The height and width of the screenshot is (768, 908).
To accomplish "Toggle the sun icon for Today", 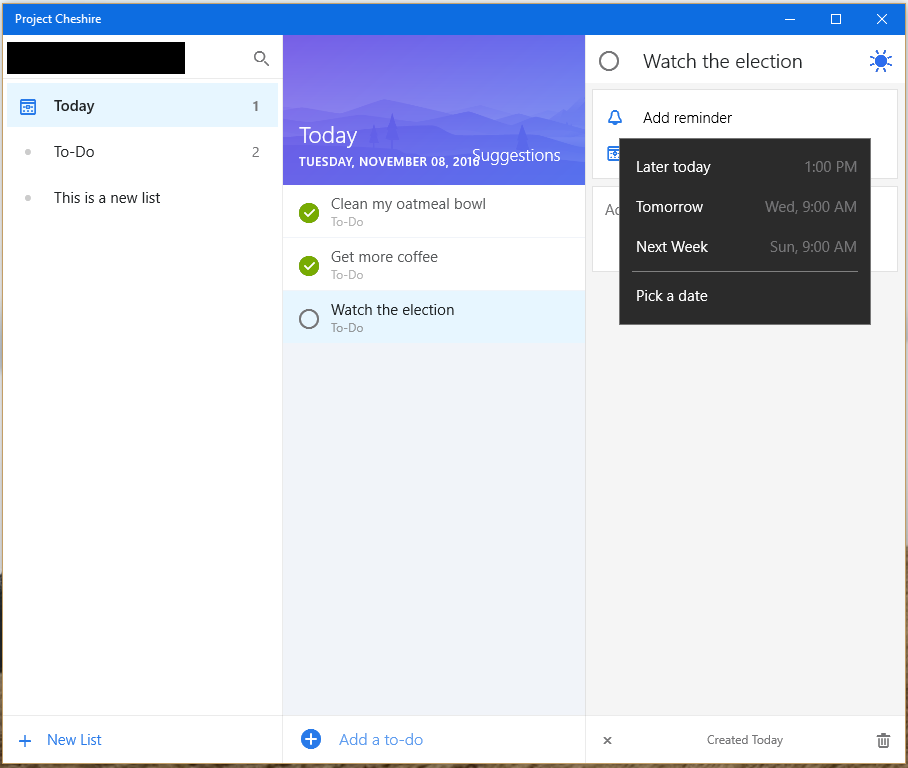I will pyautogui.click(x=880, y=61).
